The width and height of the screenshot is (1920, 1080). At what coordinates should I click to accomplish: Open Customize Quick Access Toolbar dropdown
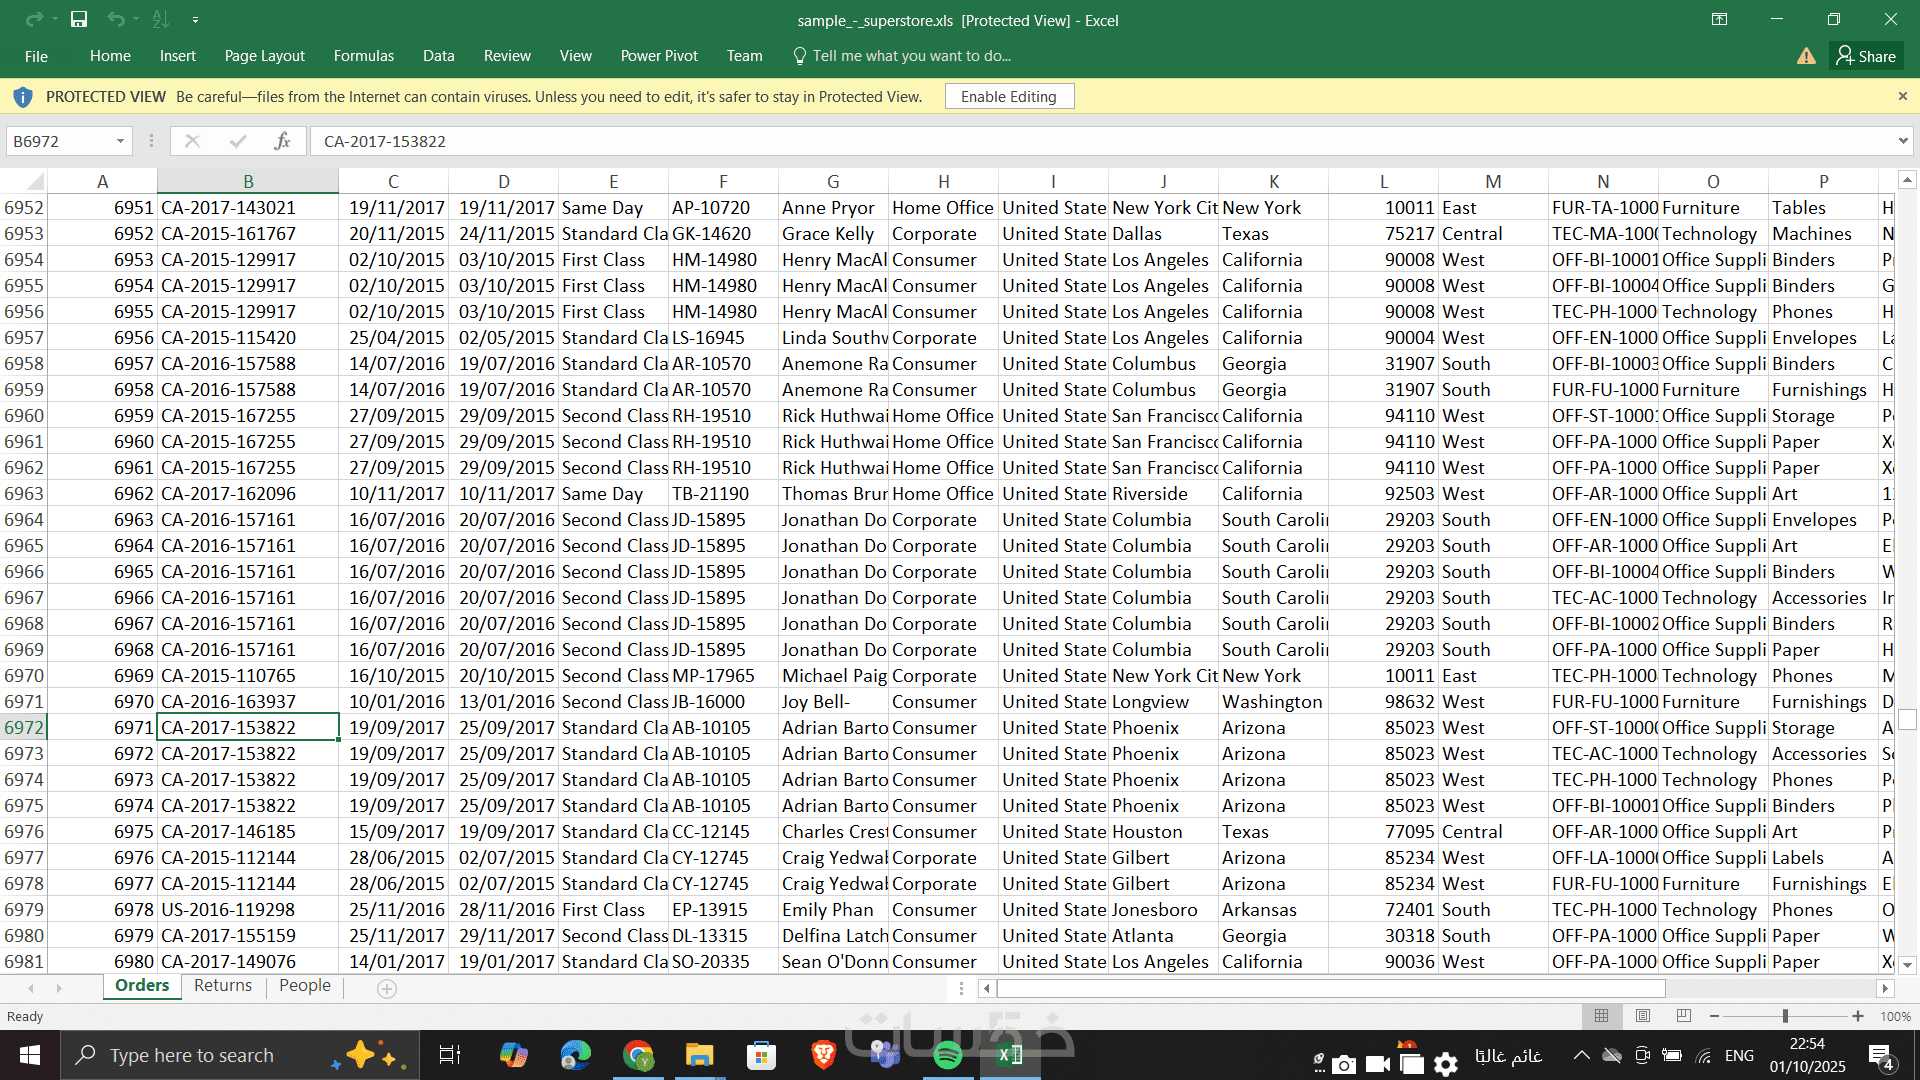195,19
